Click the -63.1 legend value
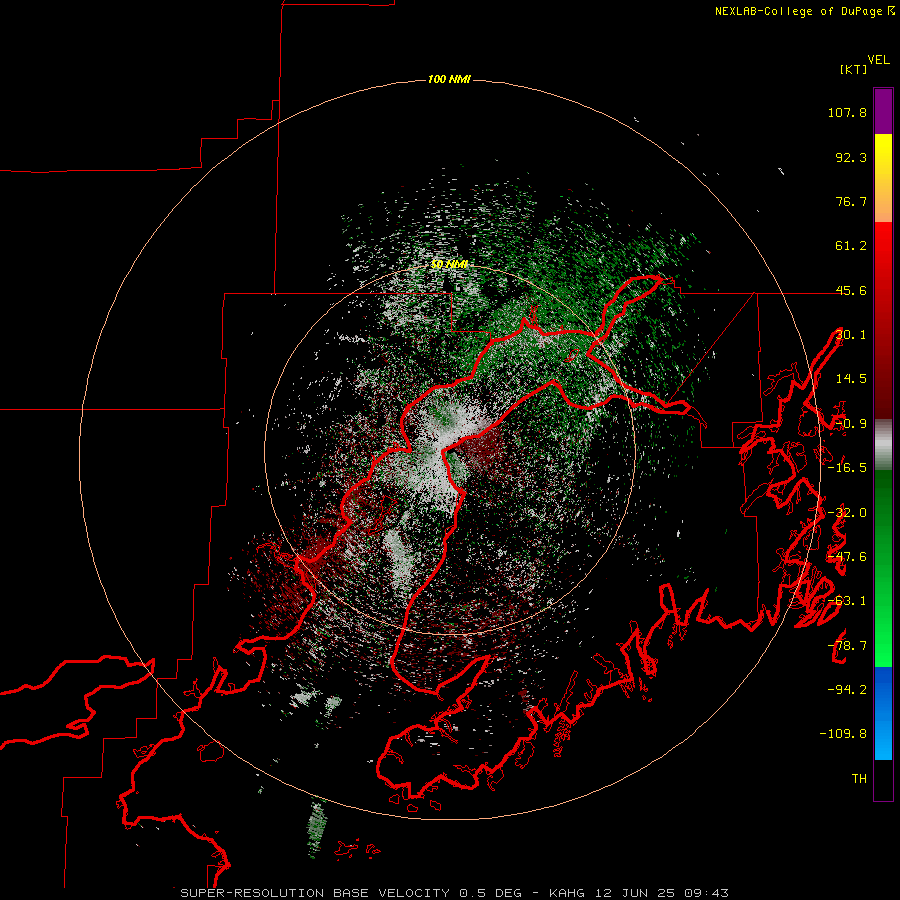The width and height of the screenshot is (900, 900). [847, 601]
